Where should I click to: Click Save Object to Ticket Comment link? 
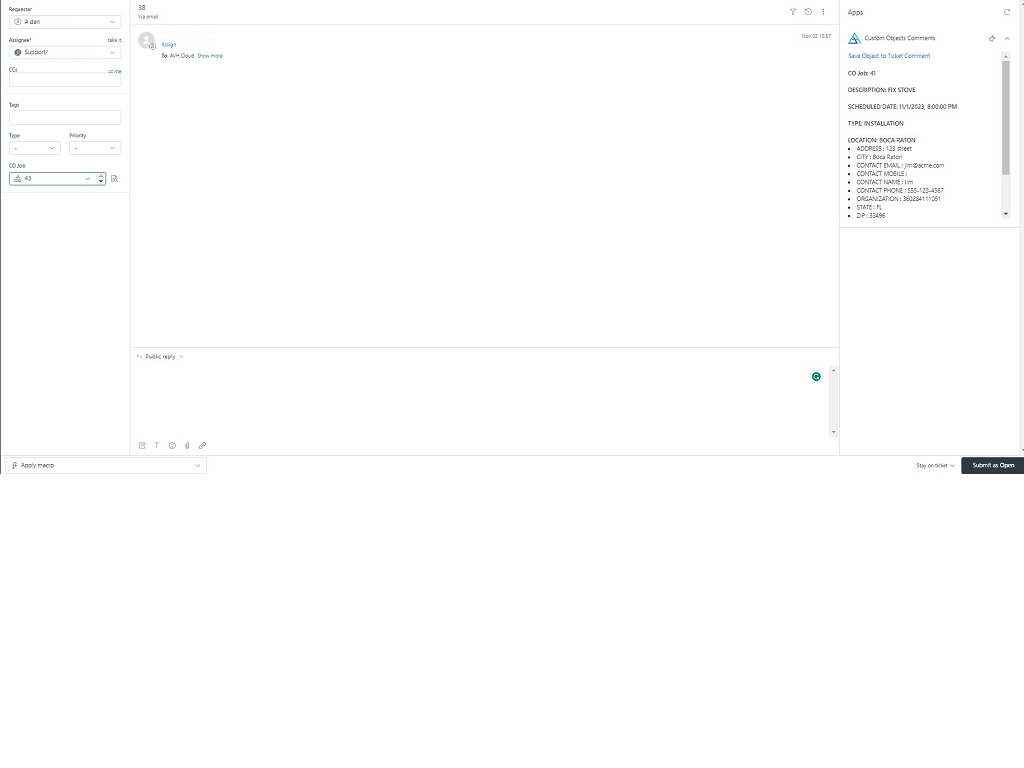[x=889, y=56]
